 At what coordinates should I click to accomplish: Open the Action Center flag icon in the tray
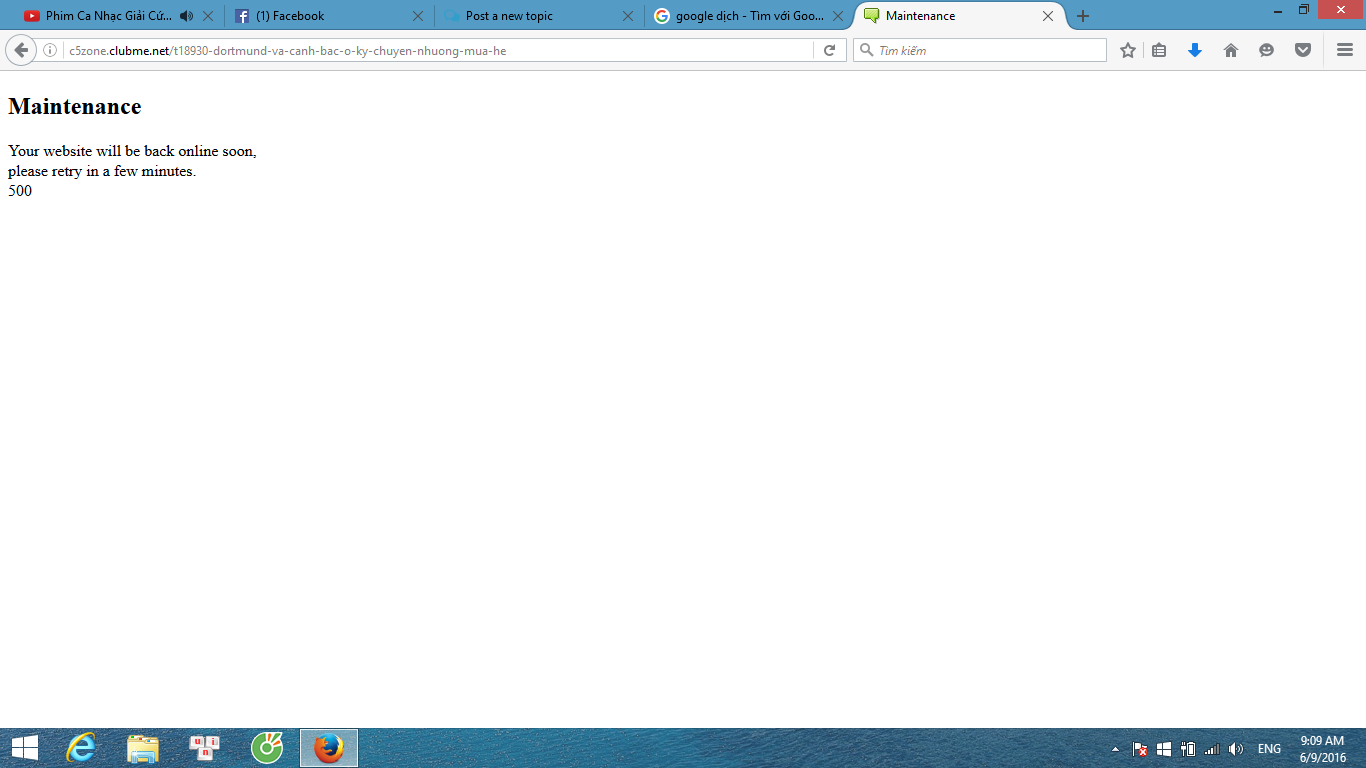[x=1140, y=749]
